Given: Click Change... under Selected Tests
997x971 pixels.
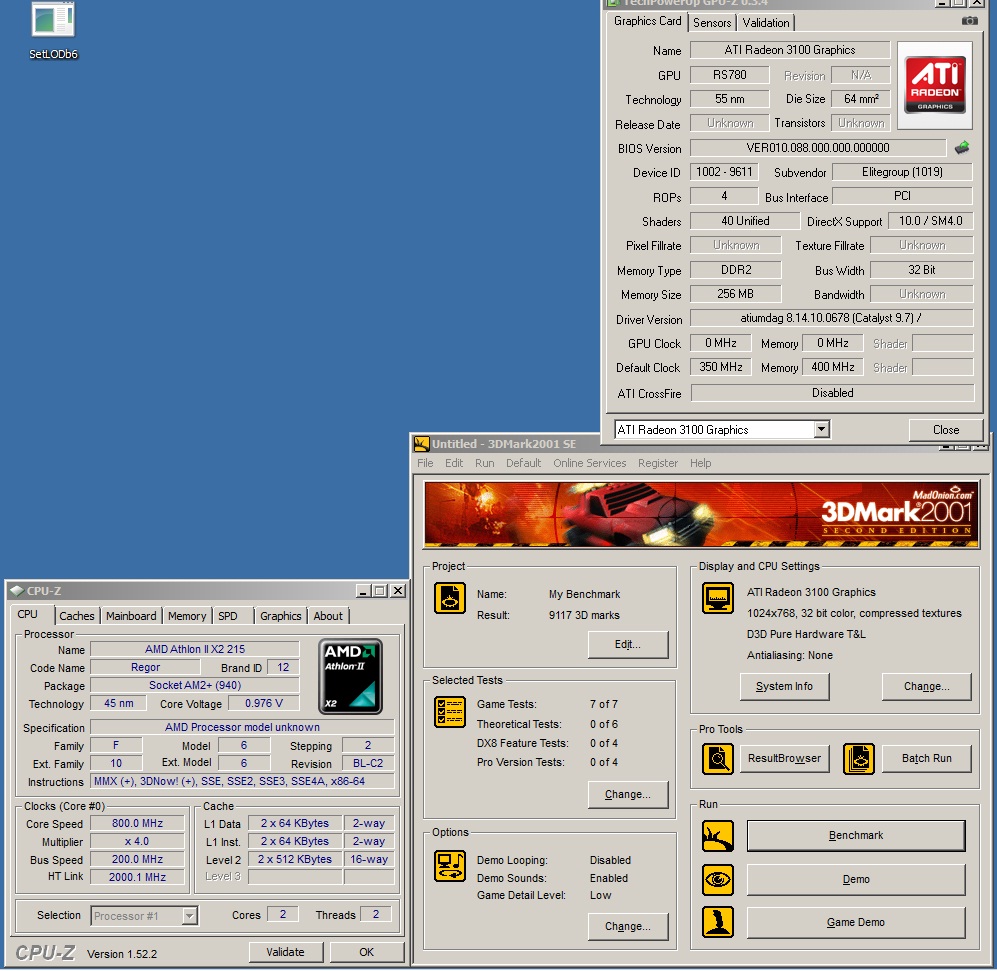Looking at the screenshot, I should (628, 794).
